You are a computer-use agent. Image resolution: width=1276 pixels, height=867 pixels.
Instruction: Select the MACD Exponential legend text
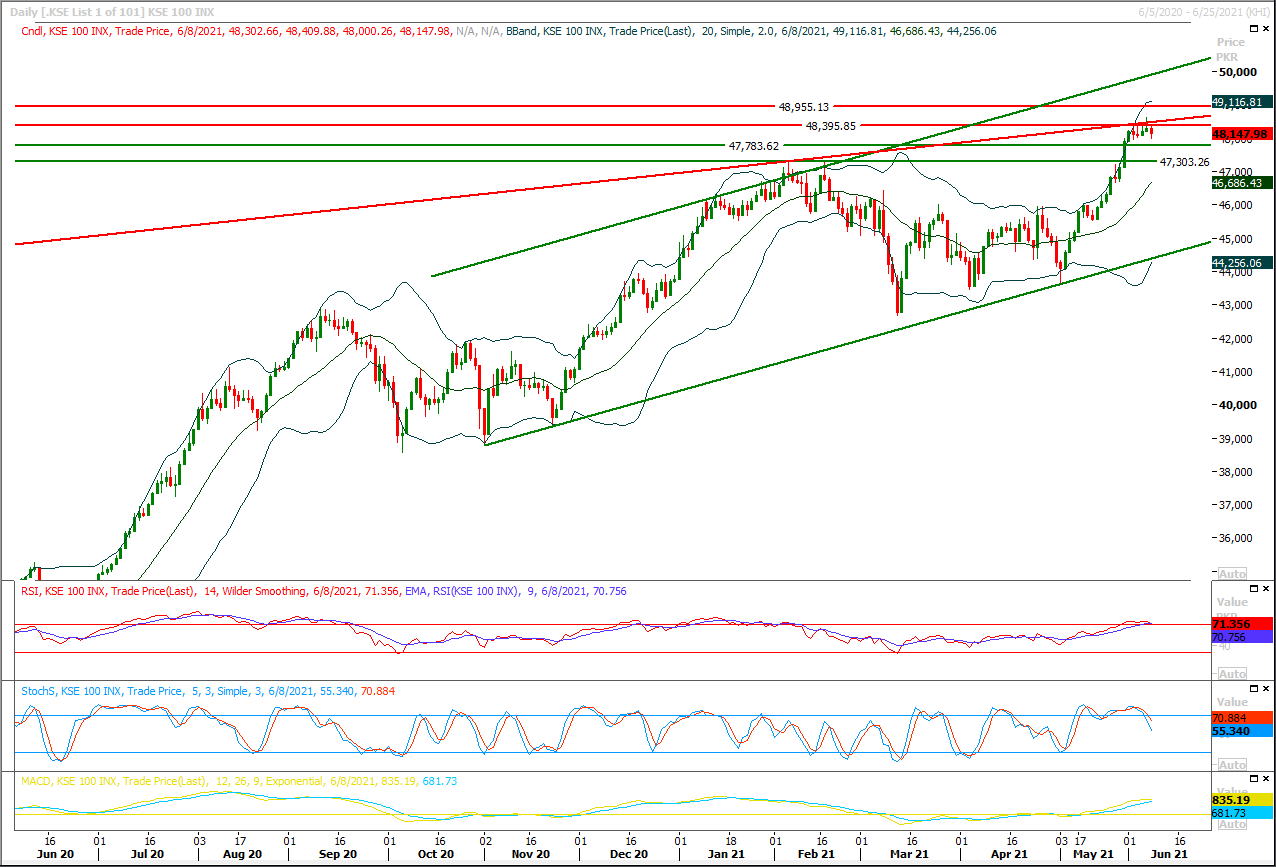[239, 781]
